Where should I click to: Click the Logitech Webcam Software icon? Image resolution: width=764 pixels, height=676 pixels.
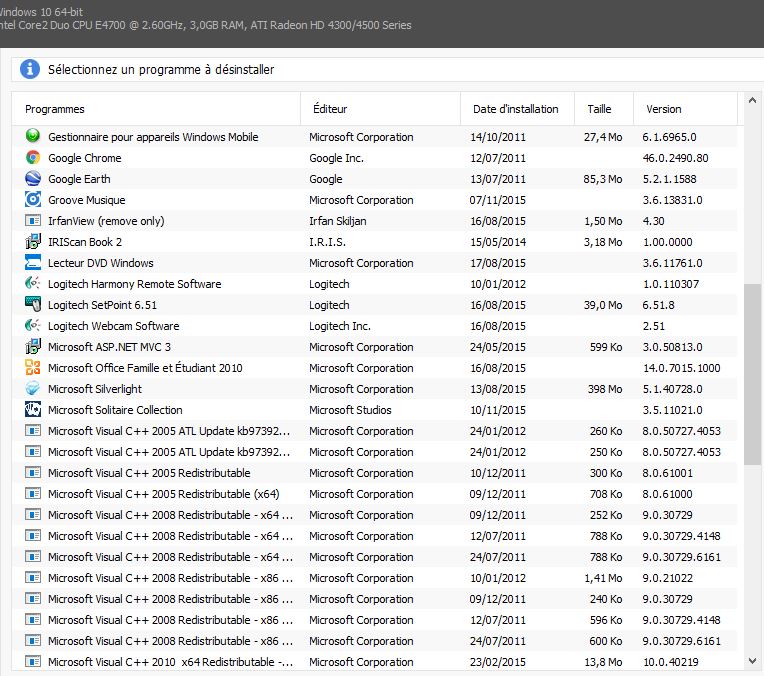(x=33, y=325)
